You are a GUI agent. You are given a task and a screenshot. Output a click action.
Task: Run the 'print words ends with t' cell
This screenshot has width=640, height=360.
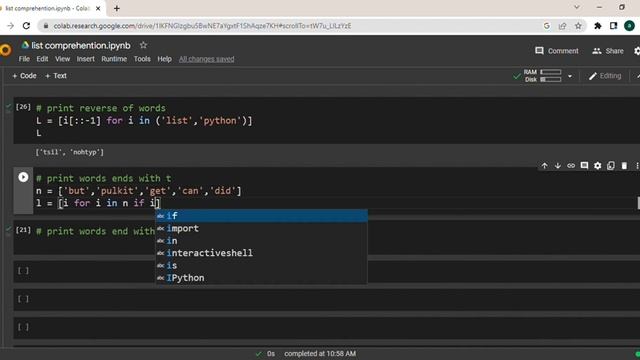23,177
